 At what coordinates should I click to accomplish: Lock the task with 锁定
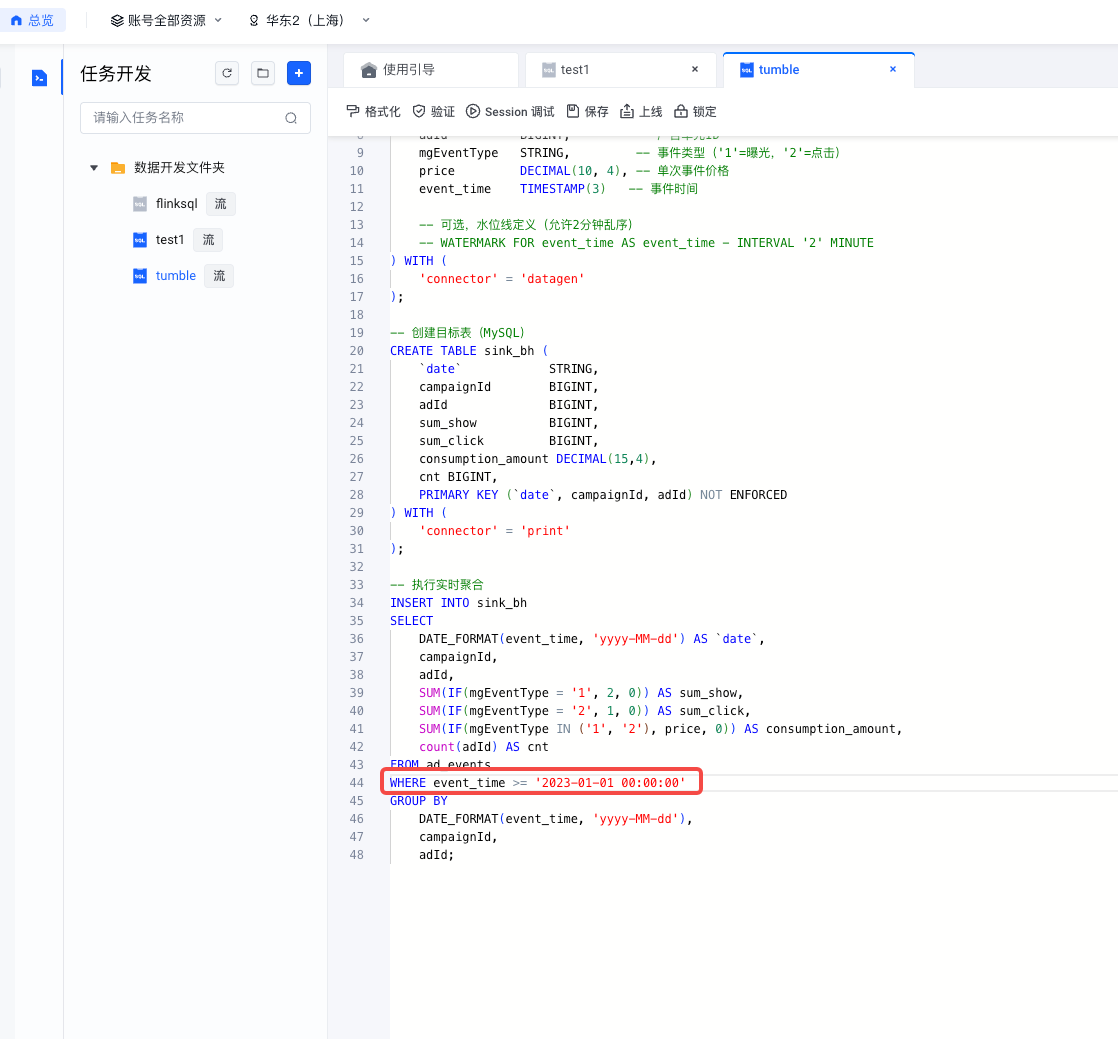point(695,111)
